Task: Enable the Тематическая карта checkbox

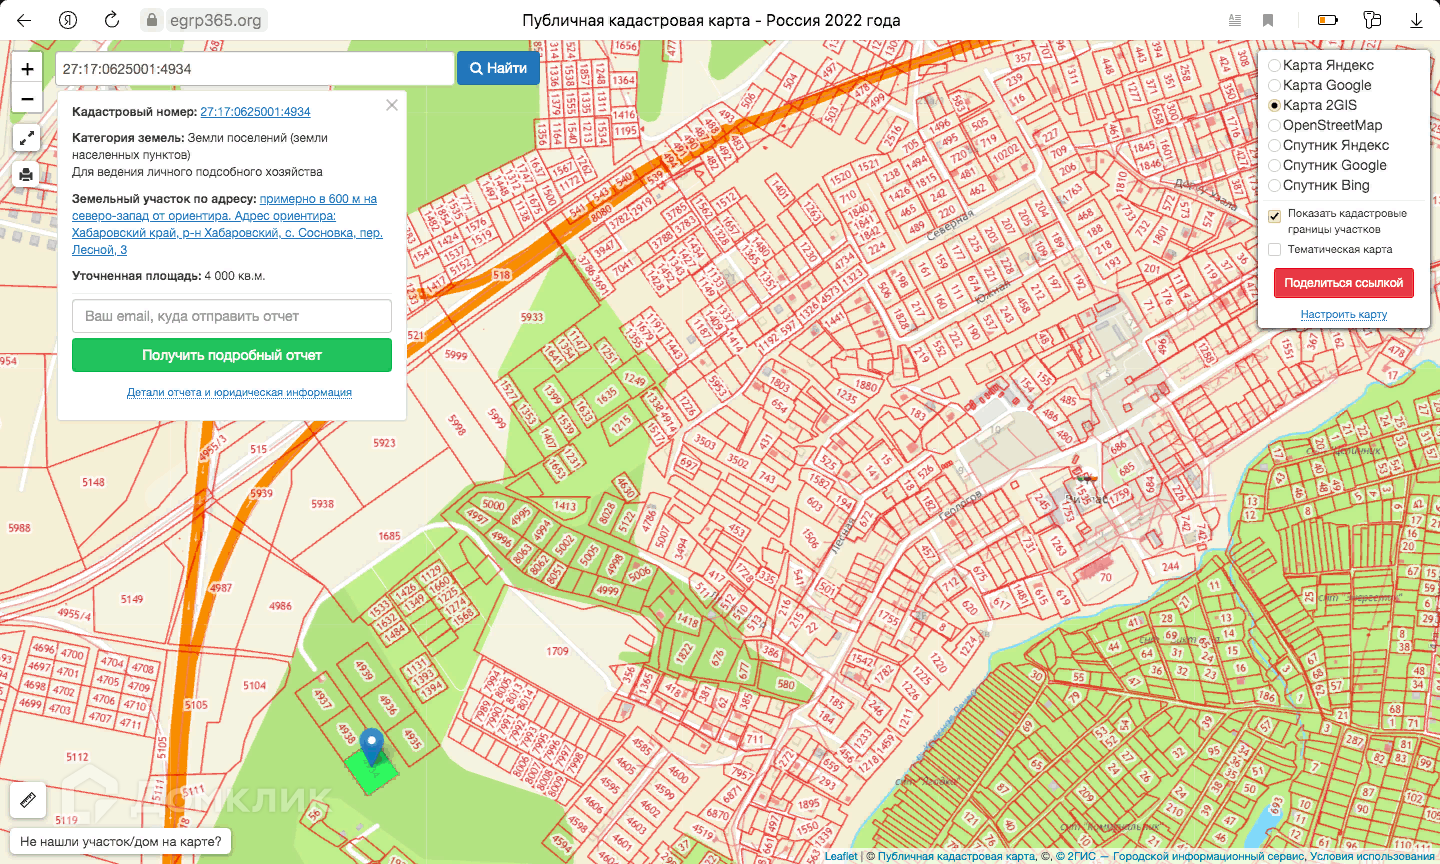Action: pos(1275,250)
